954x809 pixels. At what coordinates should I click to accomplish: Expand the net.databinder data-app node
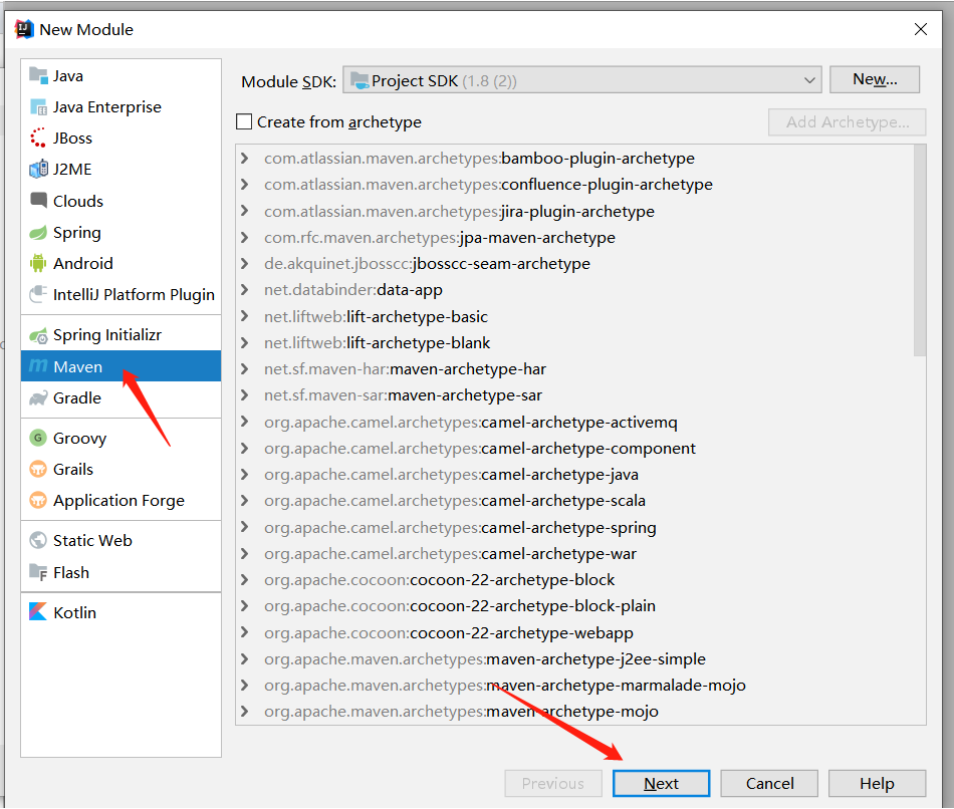[245, 290]
